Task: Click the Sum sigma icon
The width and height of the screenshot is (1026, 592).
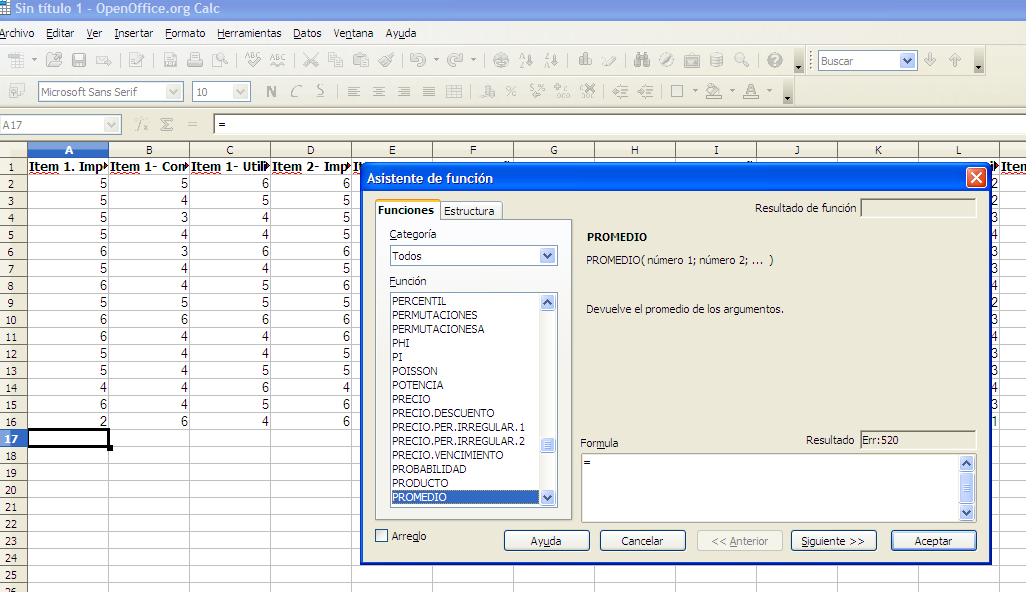Action: click(167, 125)
